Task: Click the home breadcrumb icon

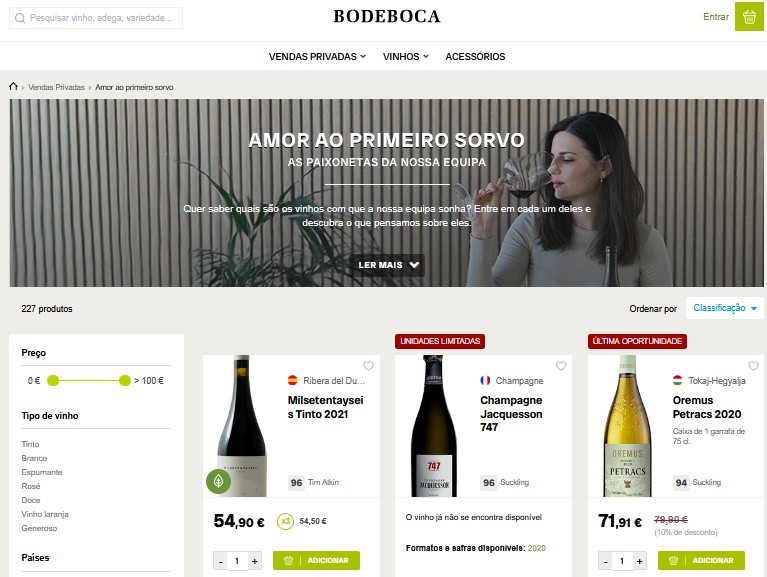Action: pyautogui.click(x=13, y=87)
